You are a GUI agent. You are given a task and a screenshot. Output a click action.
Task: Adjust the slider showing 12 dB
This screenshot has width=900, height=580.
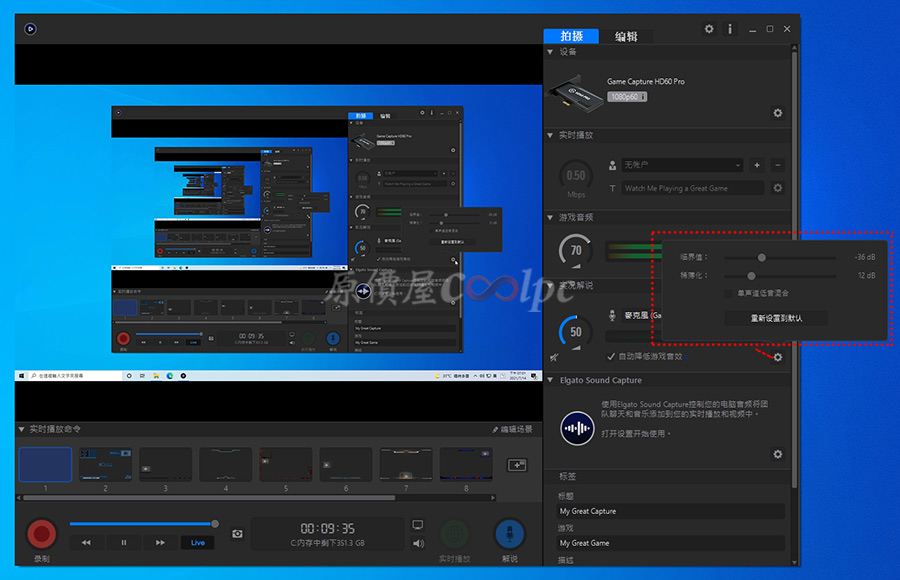(751, 276)
